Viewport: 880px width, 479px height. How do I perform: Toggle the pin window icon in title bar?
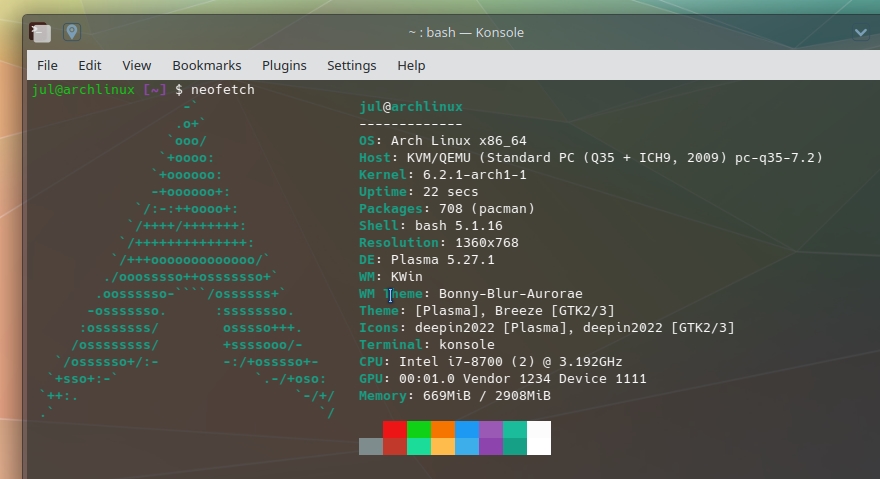tap(72, 32)
